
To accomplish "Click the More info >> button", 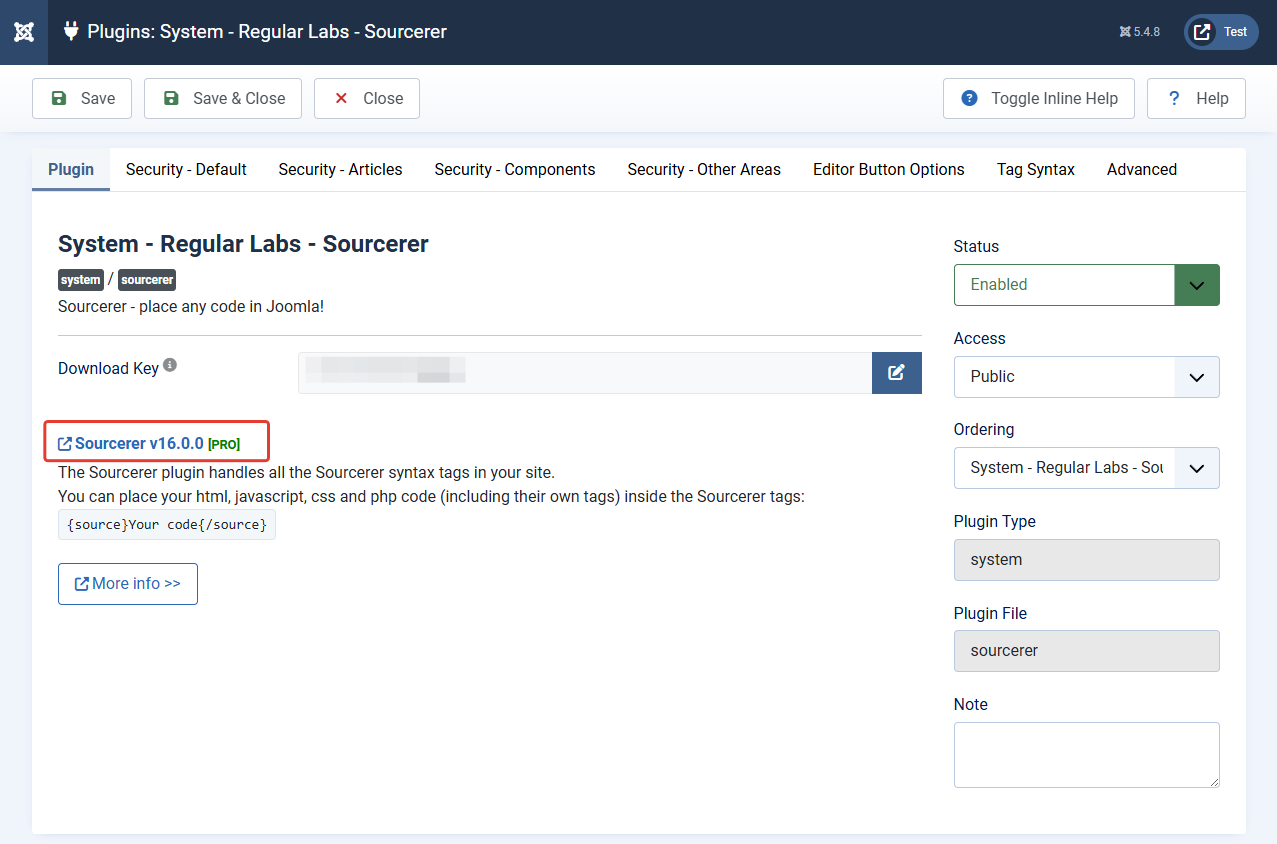I will click(x=128, y=584).
